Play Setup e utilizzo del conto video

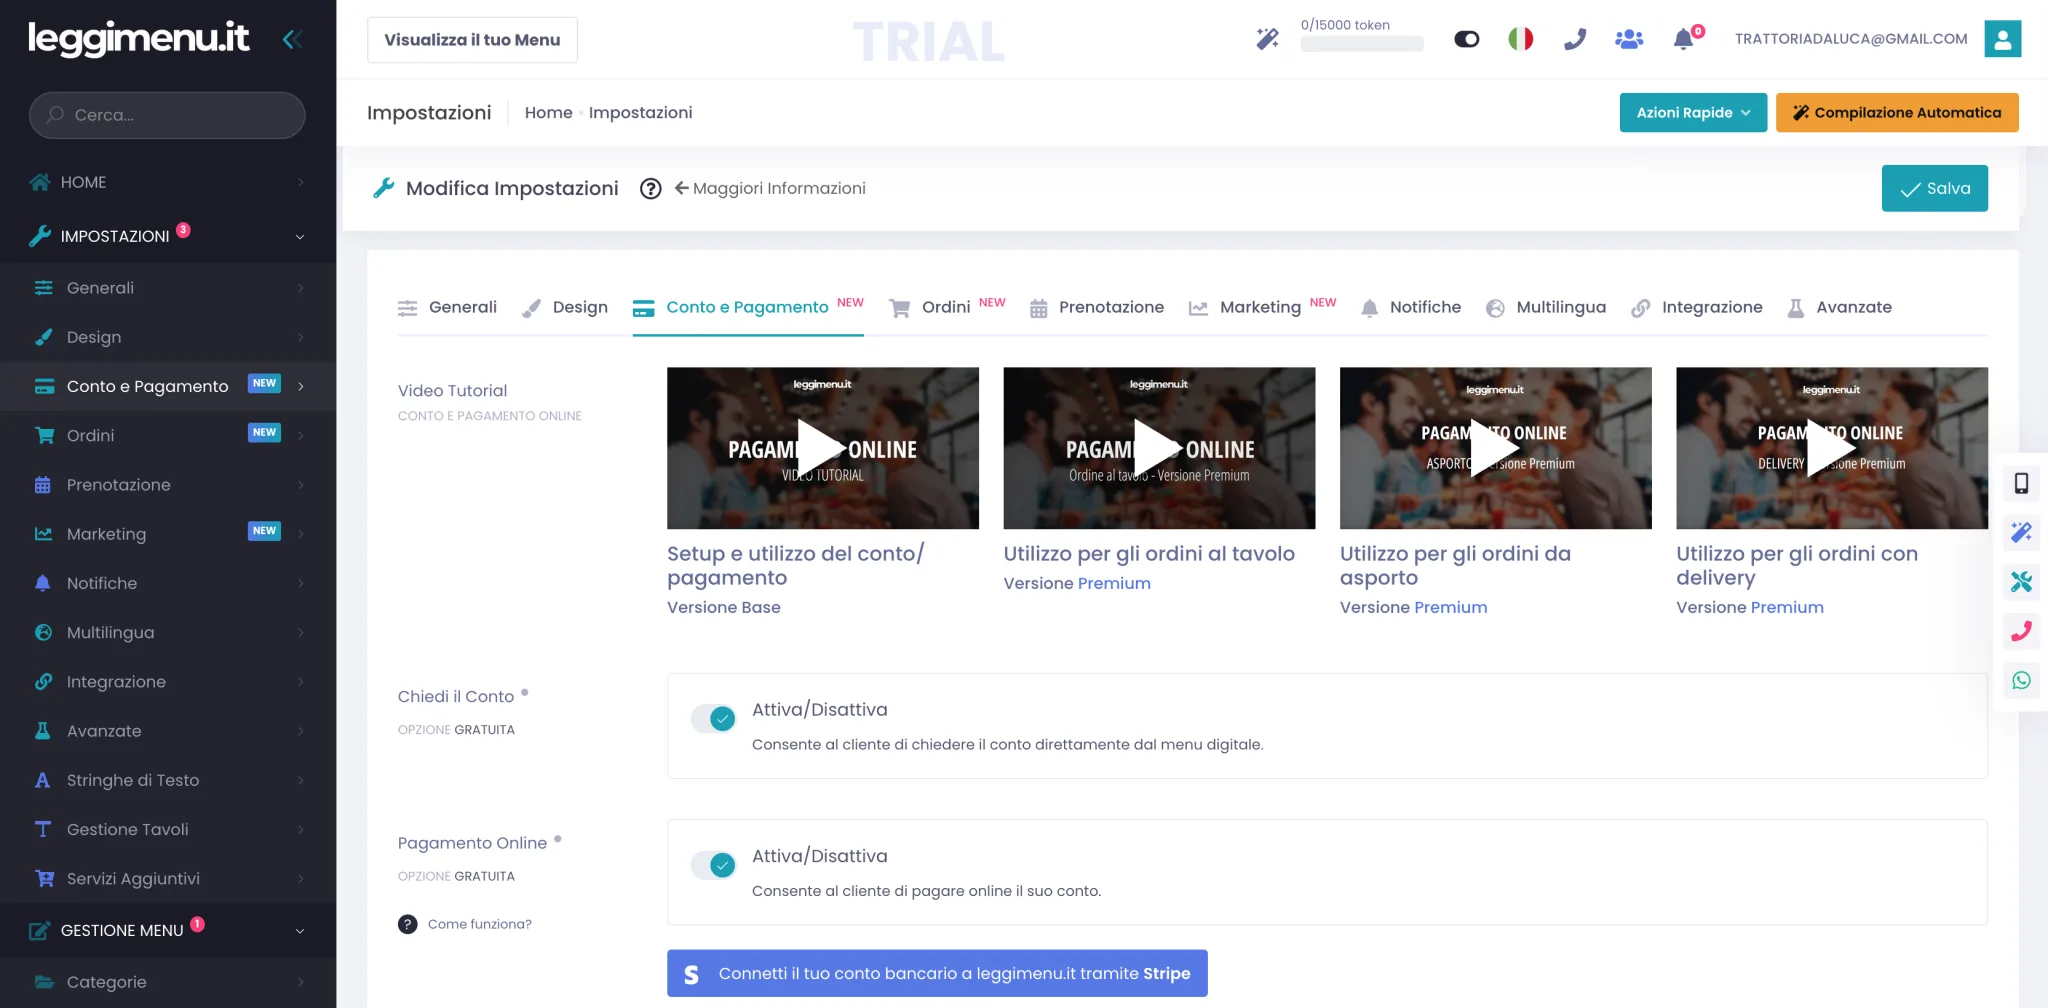point(823,448)
